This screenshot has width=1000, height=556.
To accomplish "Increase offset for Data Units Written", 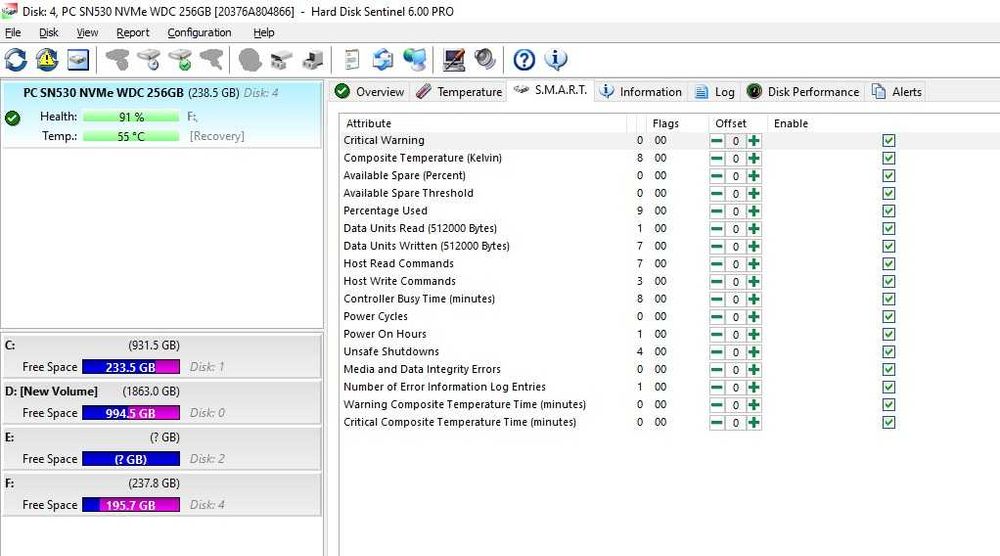I will 754,246.
